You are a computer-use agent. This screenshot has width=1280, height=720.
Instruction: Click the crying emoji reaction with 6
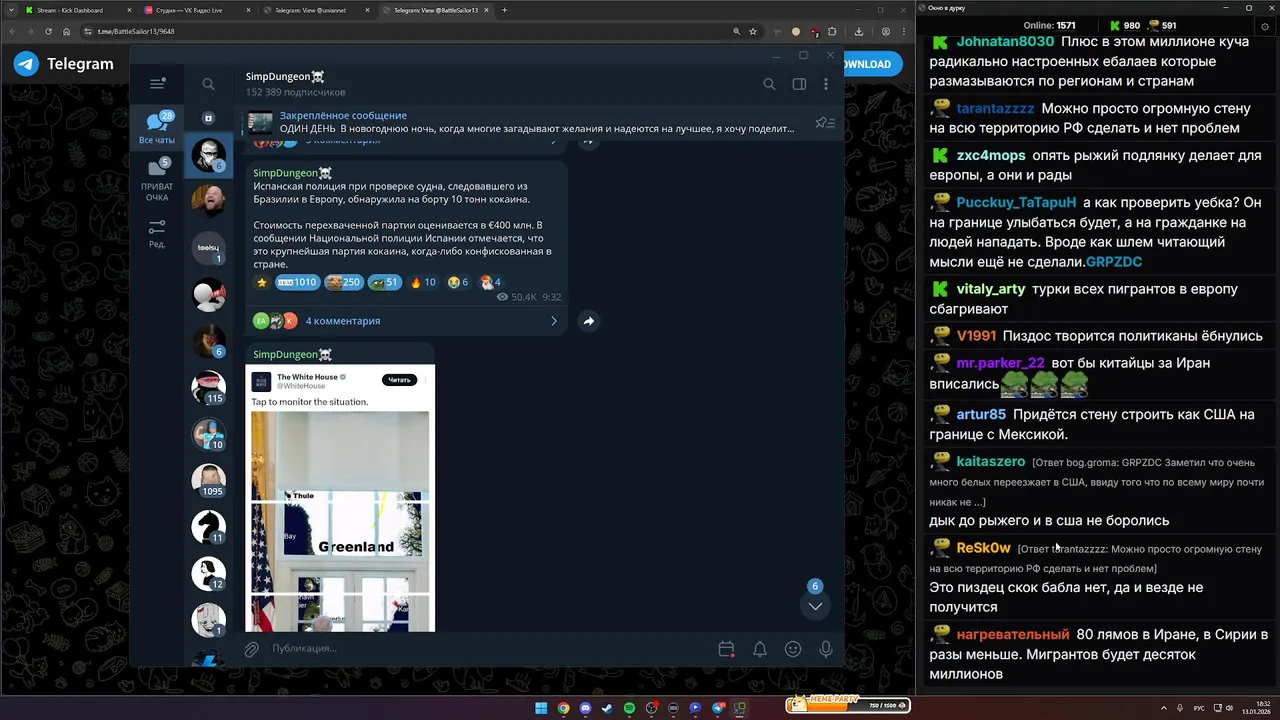(x=458, y=282)
